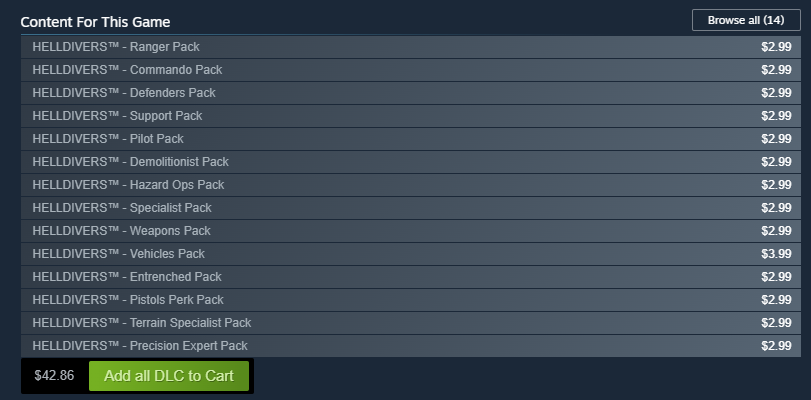View the Weapons Pack DLC

tap(411, 231)
